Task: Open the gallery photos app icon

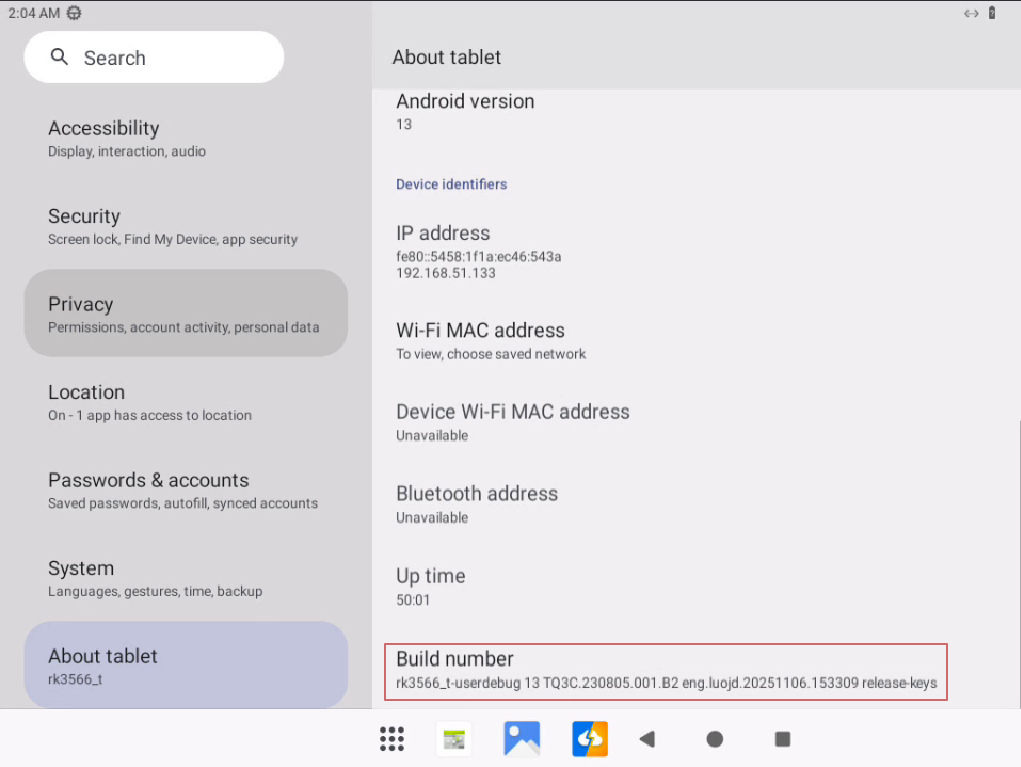Action: pos(522,739)
